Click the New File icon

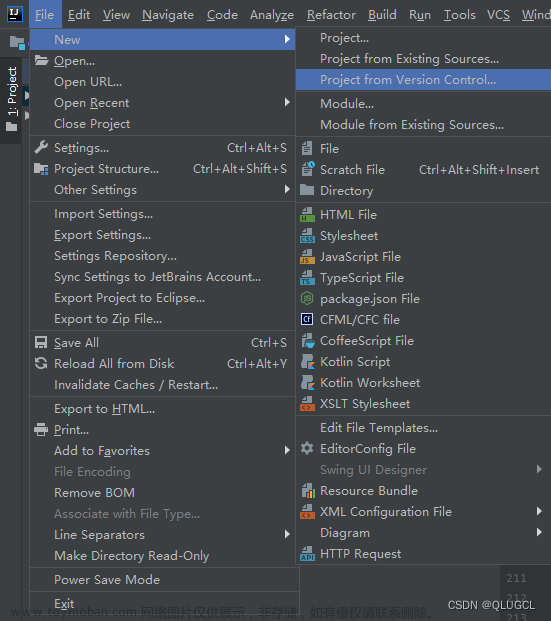(x=307, y=149)
